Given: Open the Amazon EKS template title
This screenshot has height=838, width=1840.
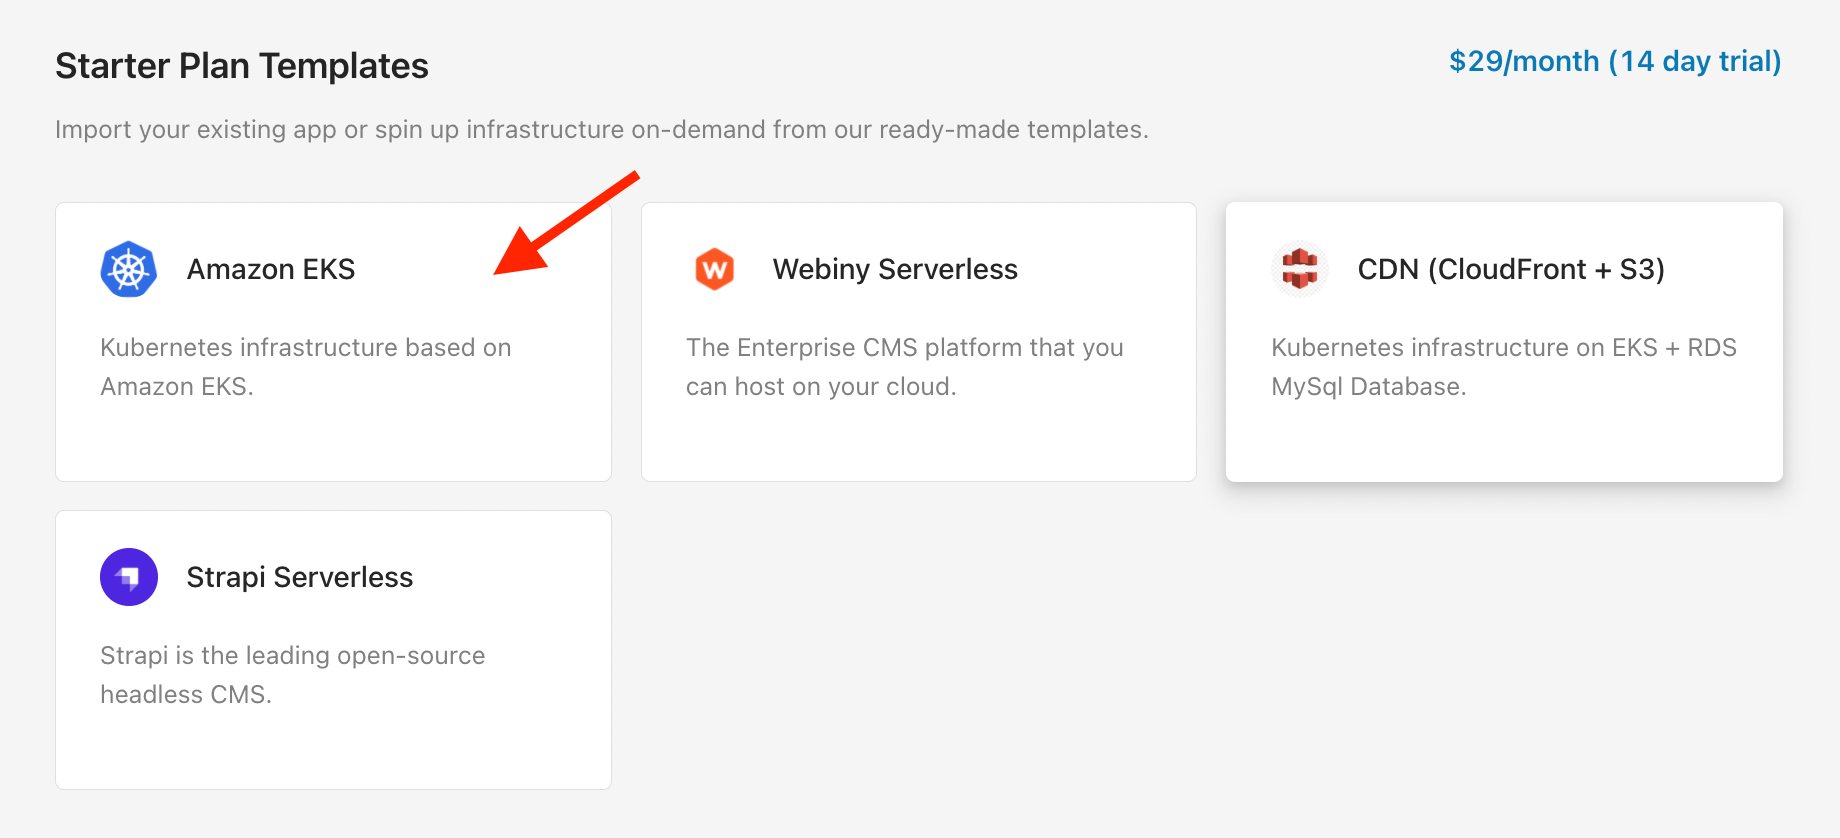Looking at the screenshot, I should point(271,269).
